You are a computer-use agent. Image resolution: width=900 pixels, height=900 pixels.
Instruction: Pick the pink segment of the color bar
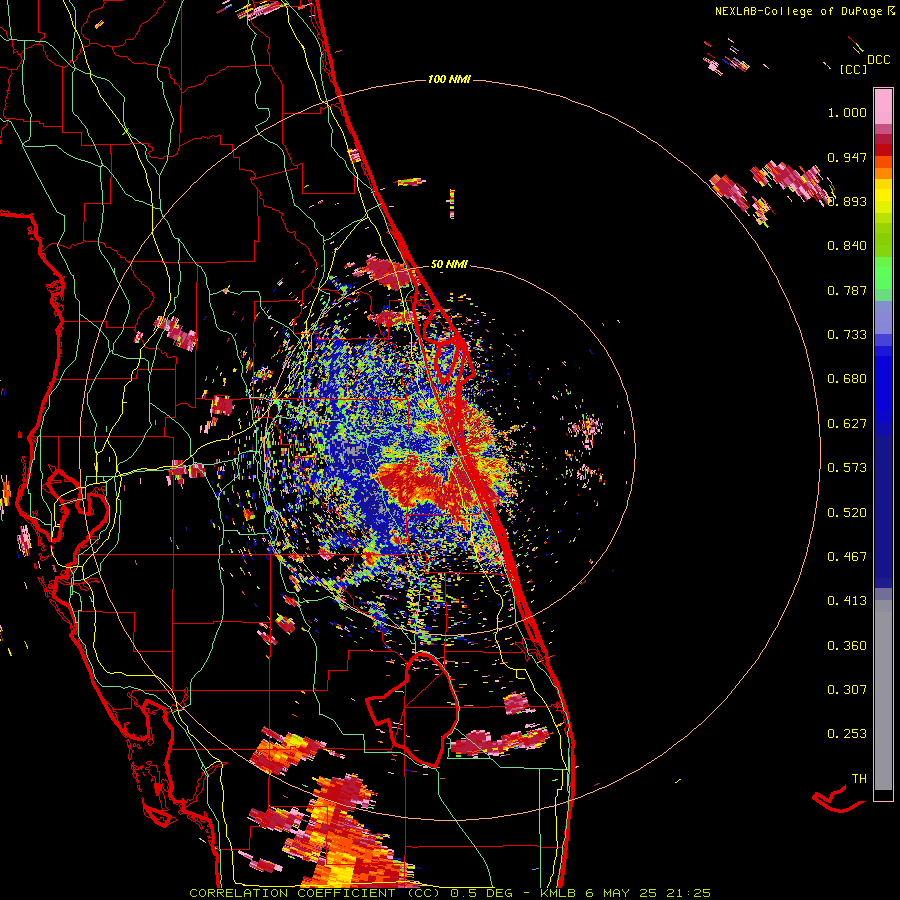[883, 107]
